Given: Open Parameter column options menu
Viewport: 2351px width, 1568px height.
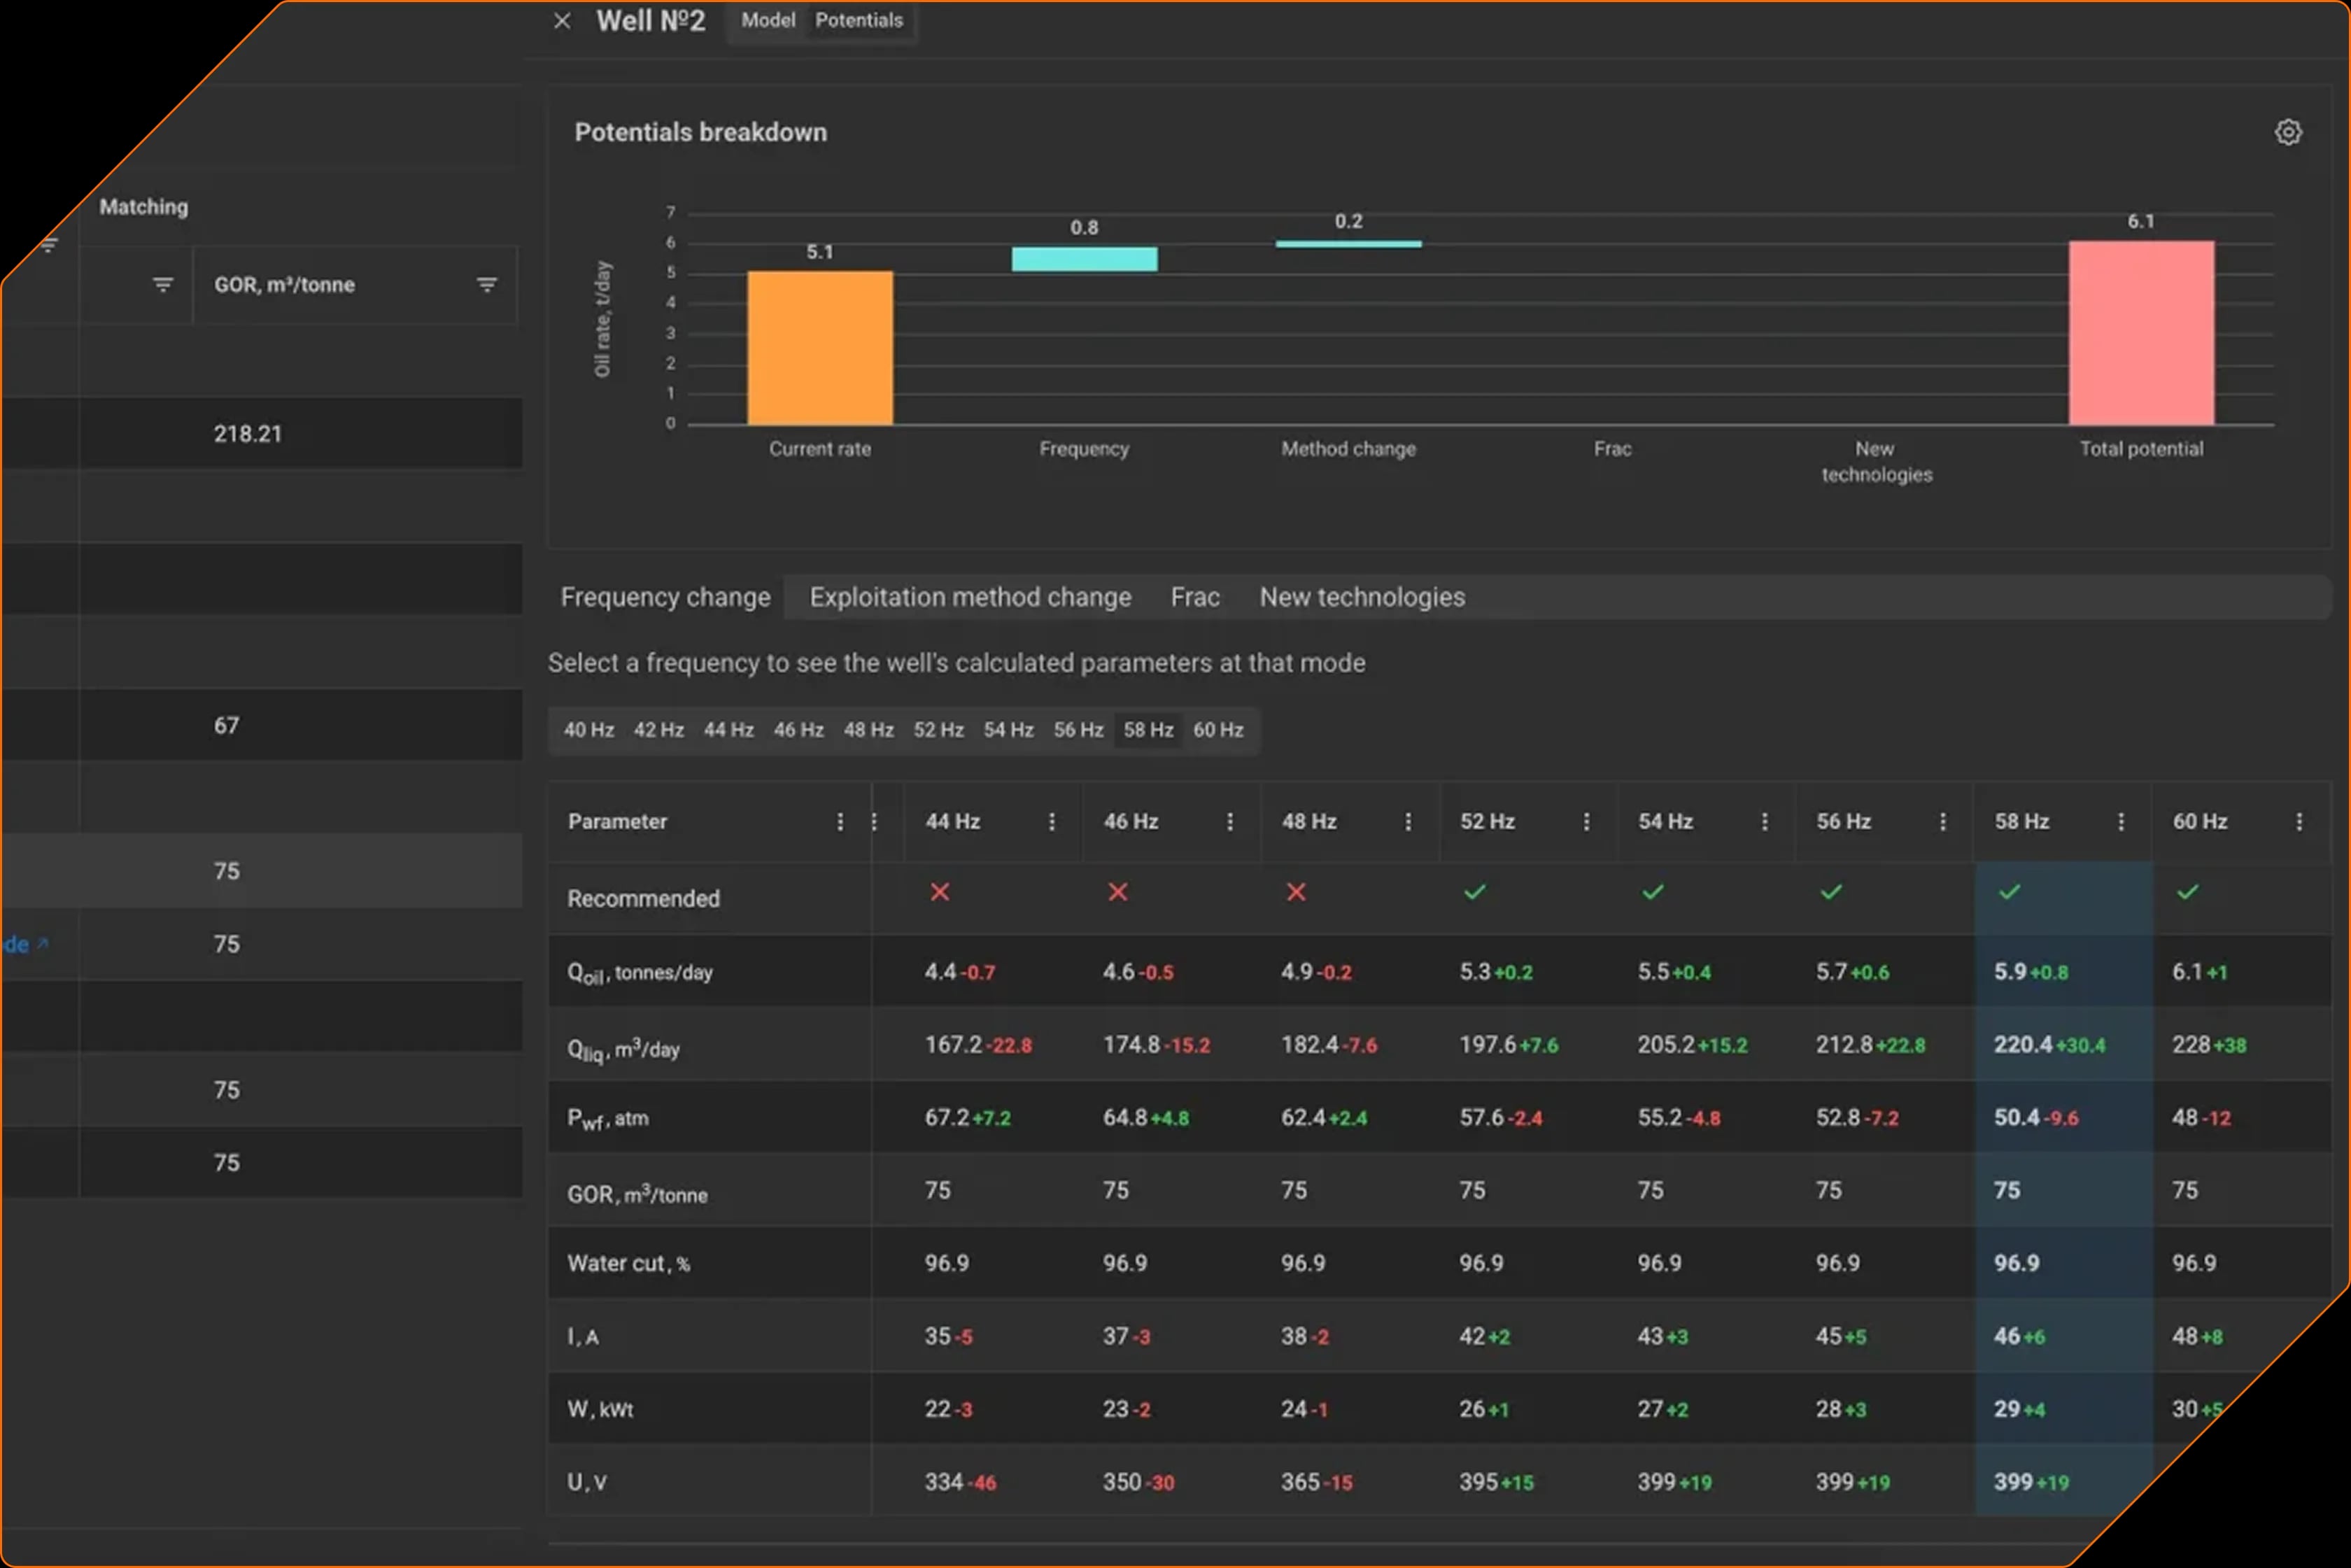Looking at the screenshot, I should point(840,822).
